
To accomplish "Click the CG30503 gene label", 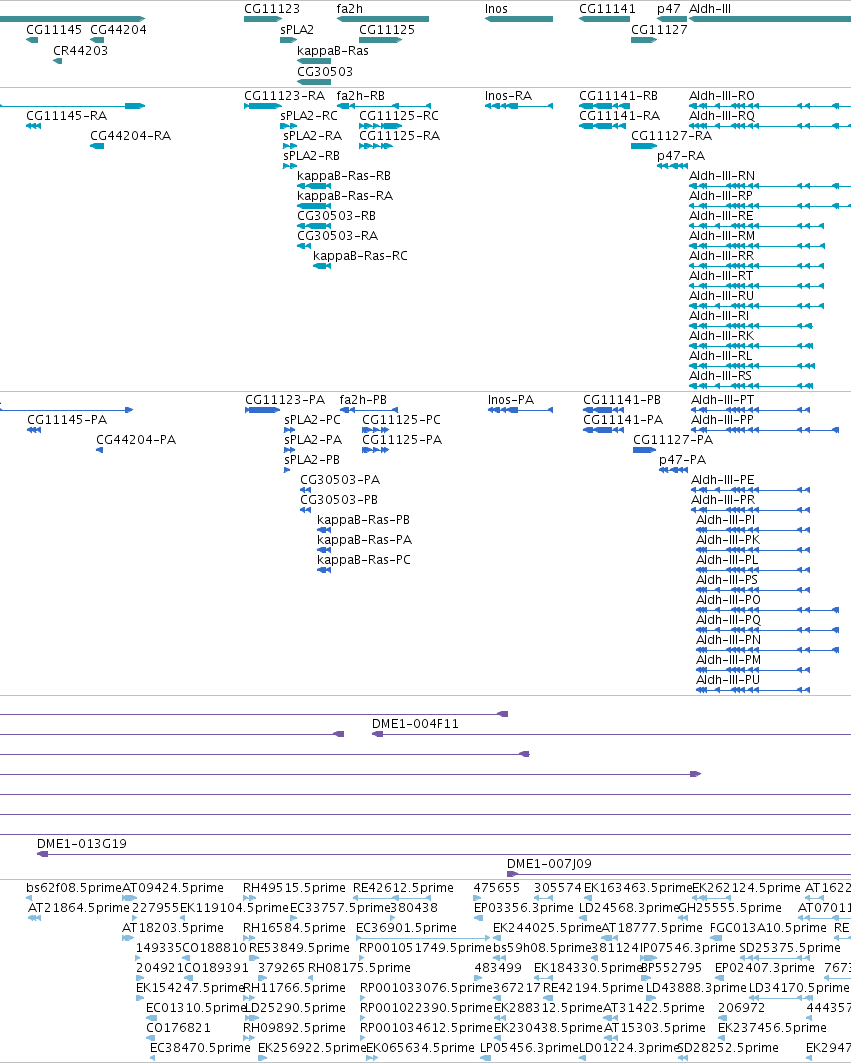I will point(325,72).
